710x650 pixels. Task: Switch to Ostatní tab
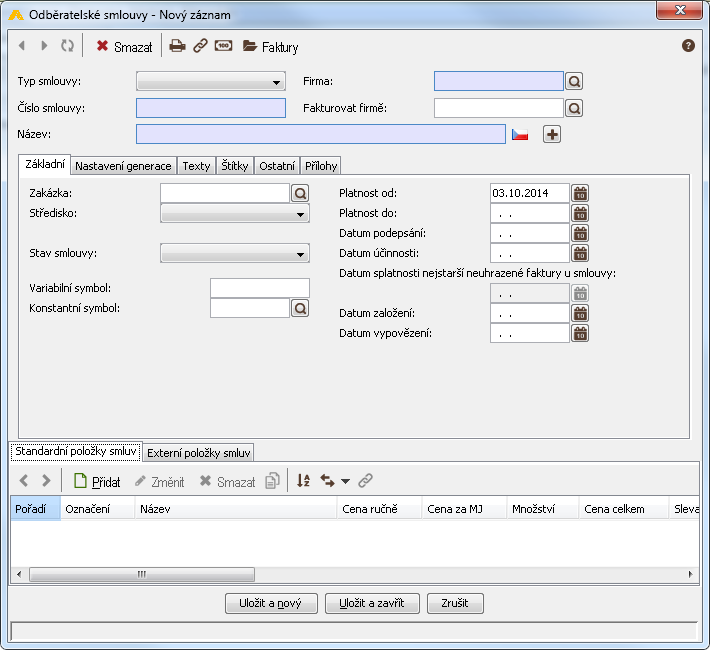pos(277,166)
